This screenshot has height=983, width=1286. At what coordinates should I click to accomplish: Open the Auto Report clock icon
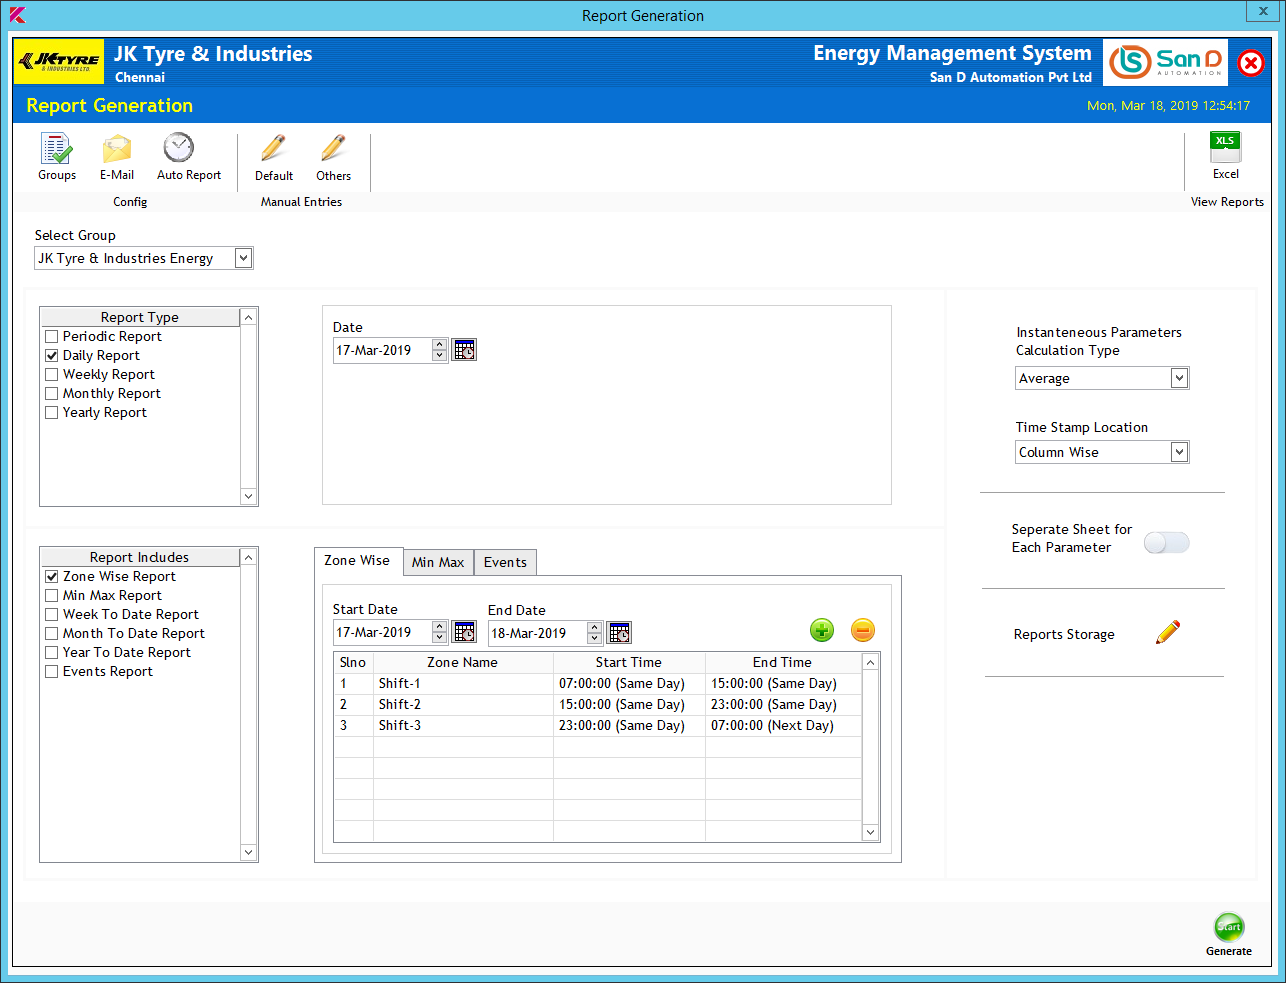coord(179,148)
